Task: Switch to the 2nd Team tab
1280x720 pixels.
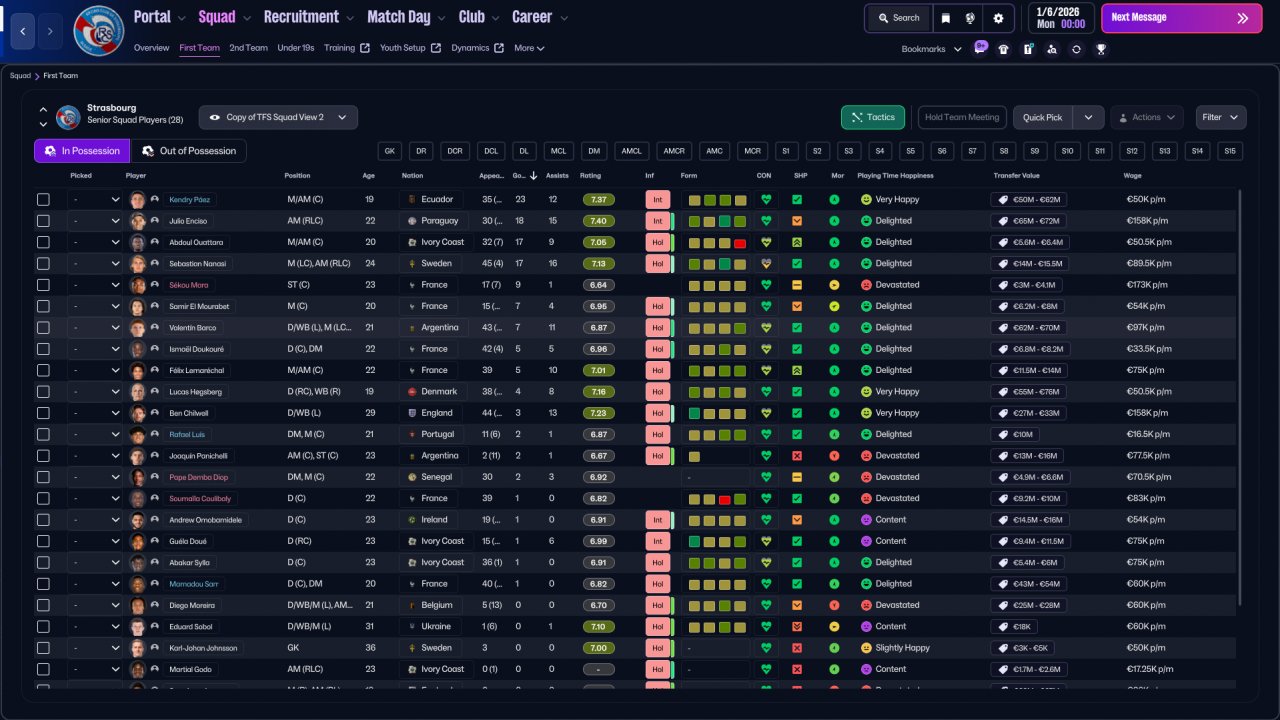Action: (x=248, y=48)
